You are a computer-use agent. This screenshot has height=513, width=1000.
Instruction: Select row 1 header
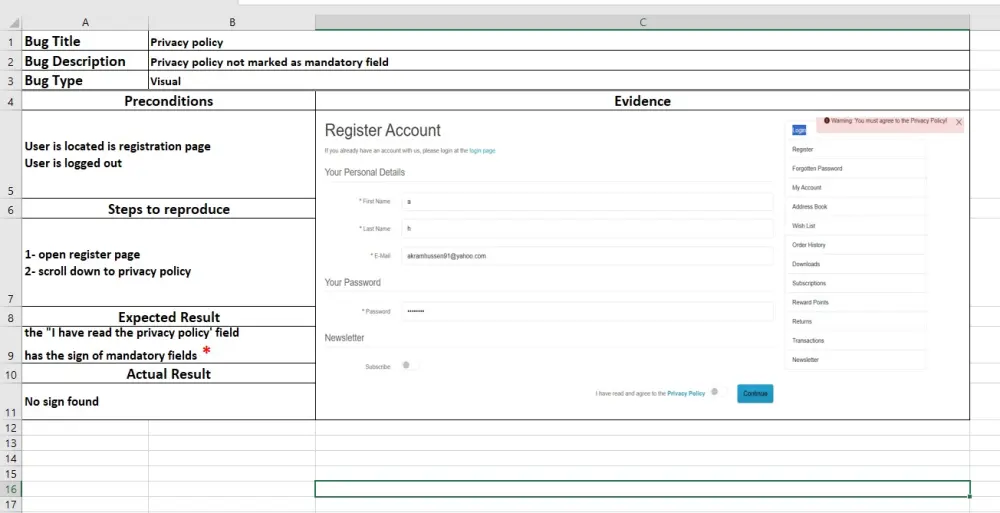point(11,41)
